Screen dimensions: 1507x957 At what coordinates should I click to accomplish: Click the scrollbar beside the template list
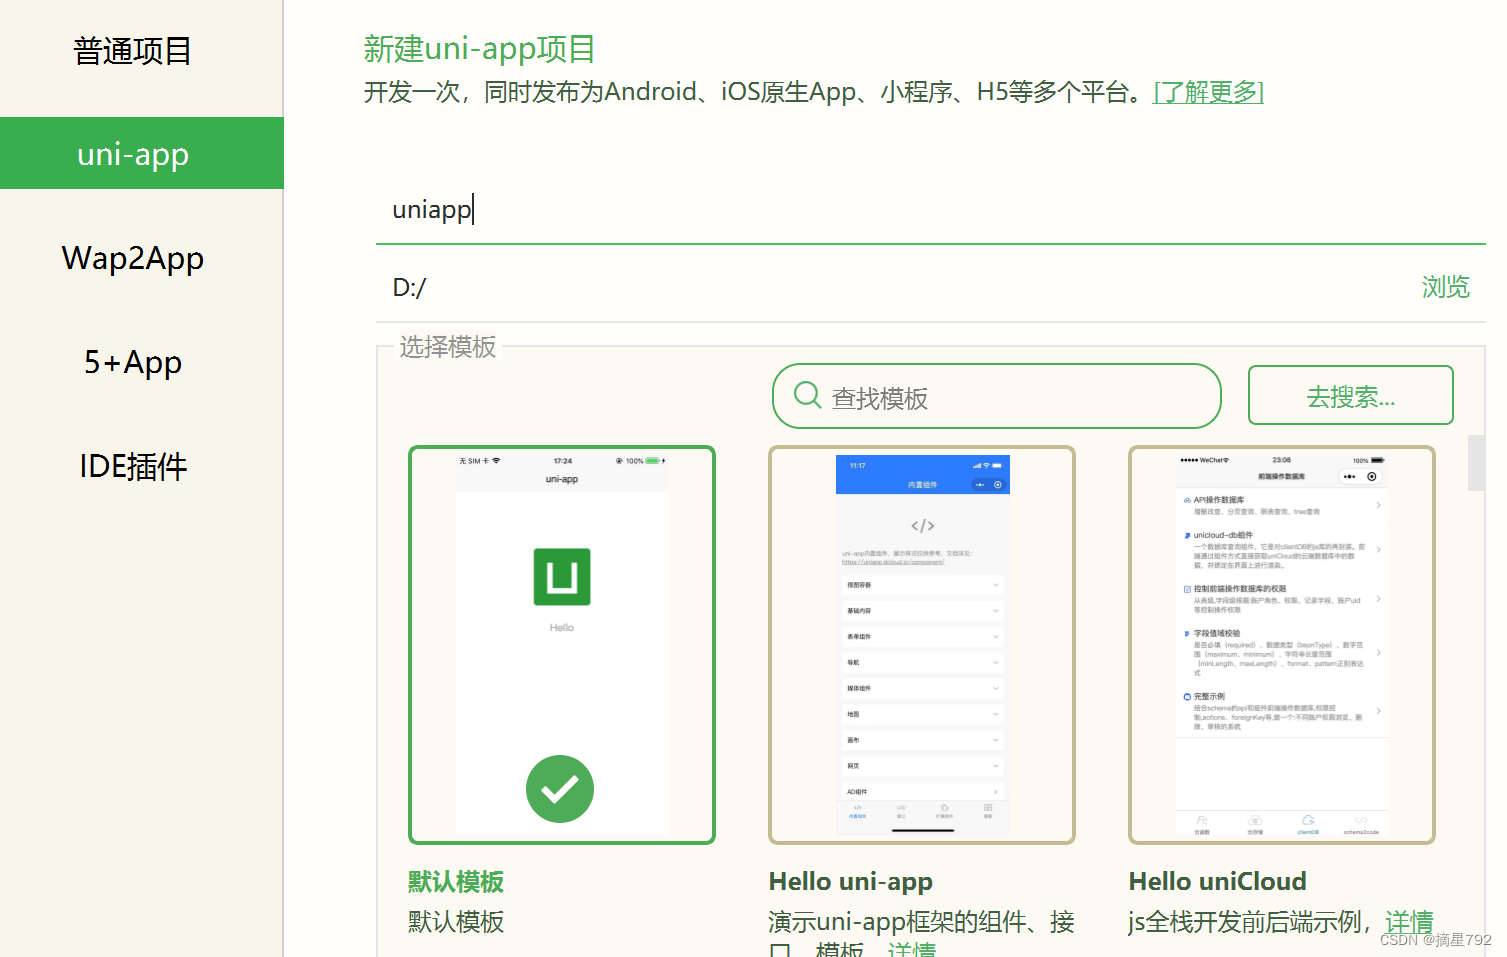click(x=1477, y=463)
